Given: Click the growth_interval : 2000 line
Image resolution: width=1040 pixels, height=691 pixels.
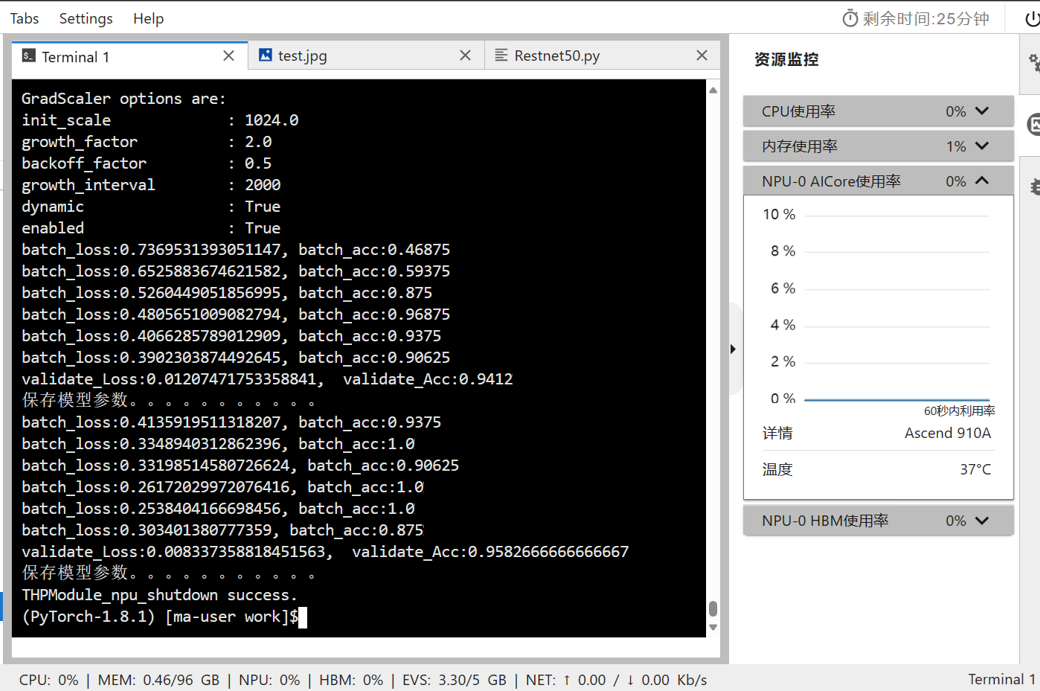Looking at the screenshot, I should [151, 185].
